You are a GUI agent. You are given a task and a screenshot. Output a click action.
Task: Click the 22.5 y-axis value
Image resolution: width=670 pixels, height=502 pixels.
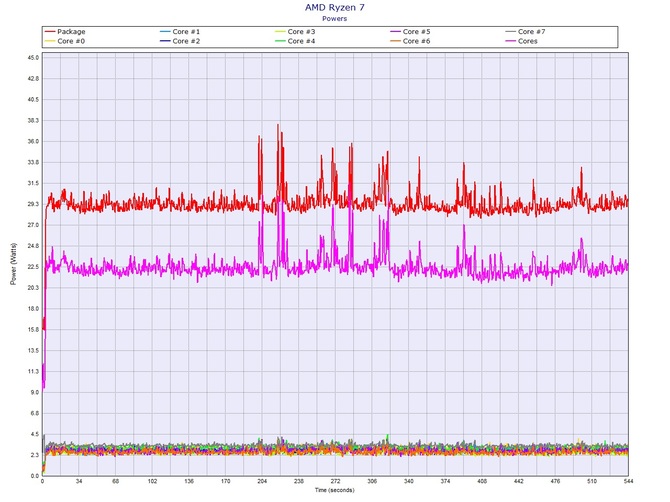coord(34,267)
